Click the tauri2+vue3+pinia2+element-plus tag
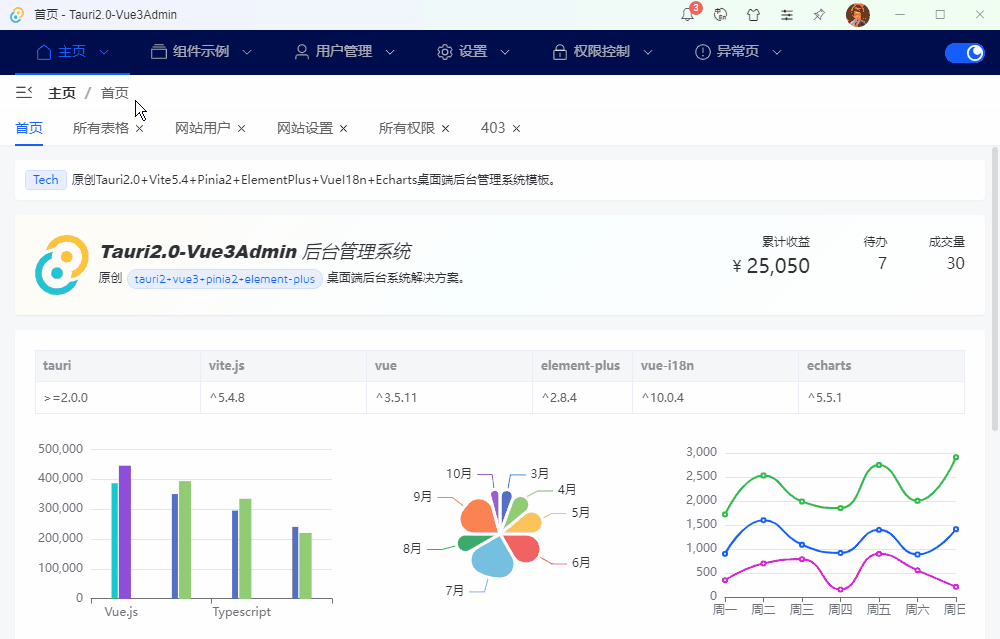Viewport: 1000px width, 639px height. [x=224, y=279]
